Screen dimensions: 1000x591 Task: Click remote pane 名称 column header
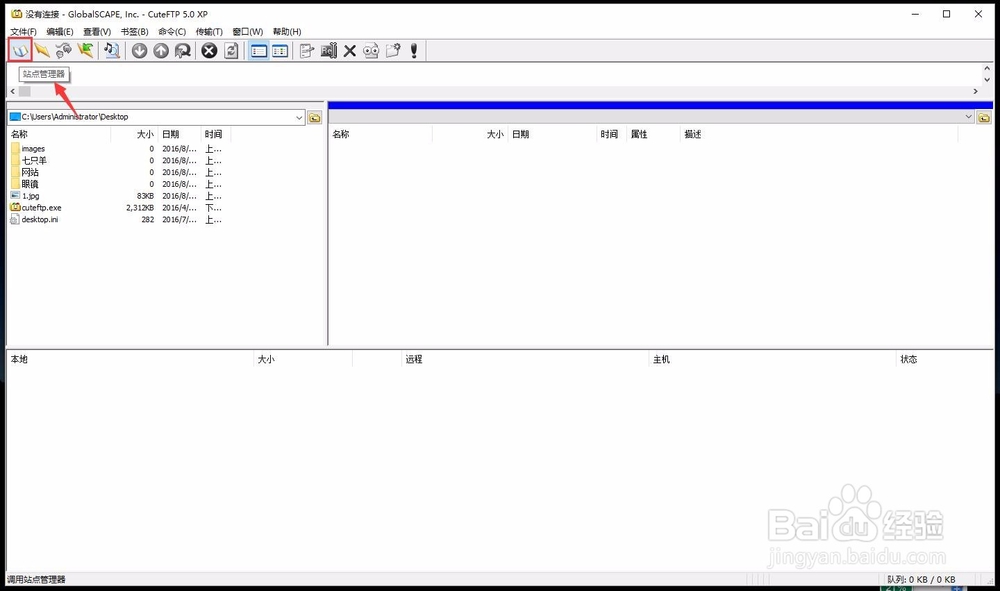[x=381, y=134]
